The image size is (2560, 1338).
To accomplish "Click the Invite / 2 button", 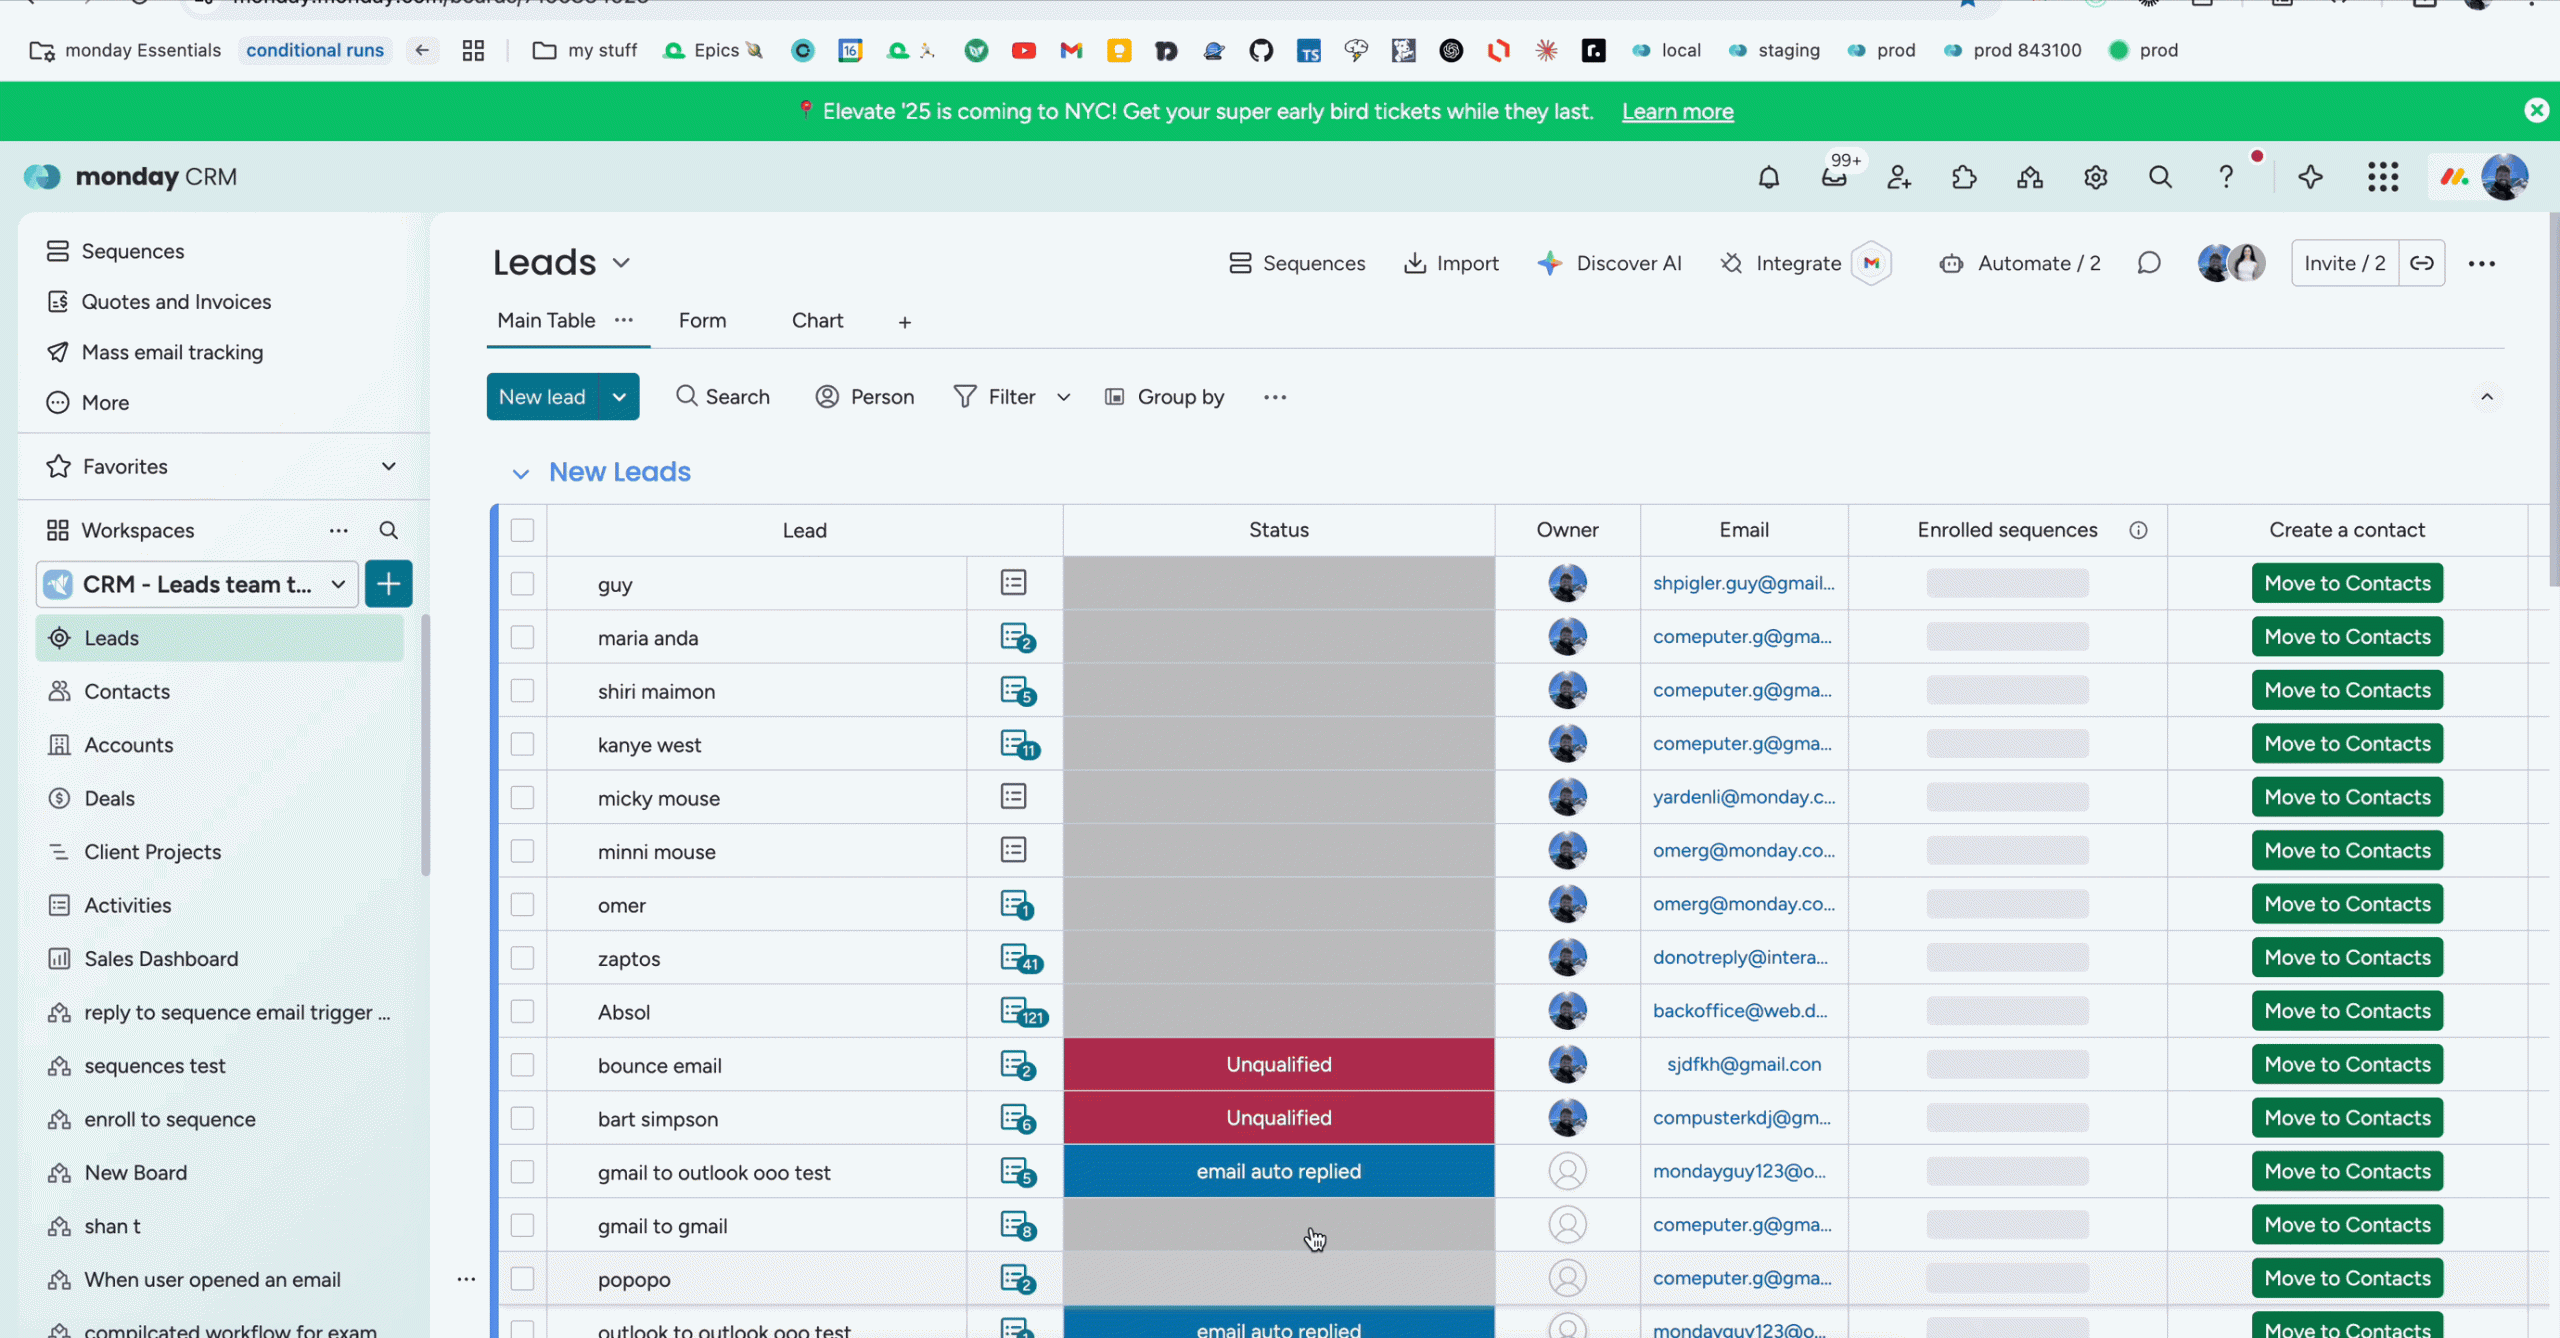I will (x=2344, y=263).
